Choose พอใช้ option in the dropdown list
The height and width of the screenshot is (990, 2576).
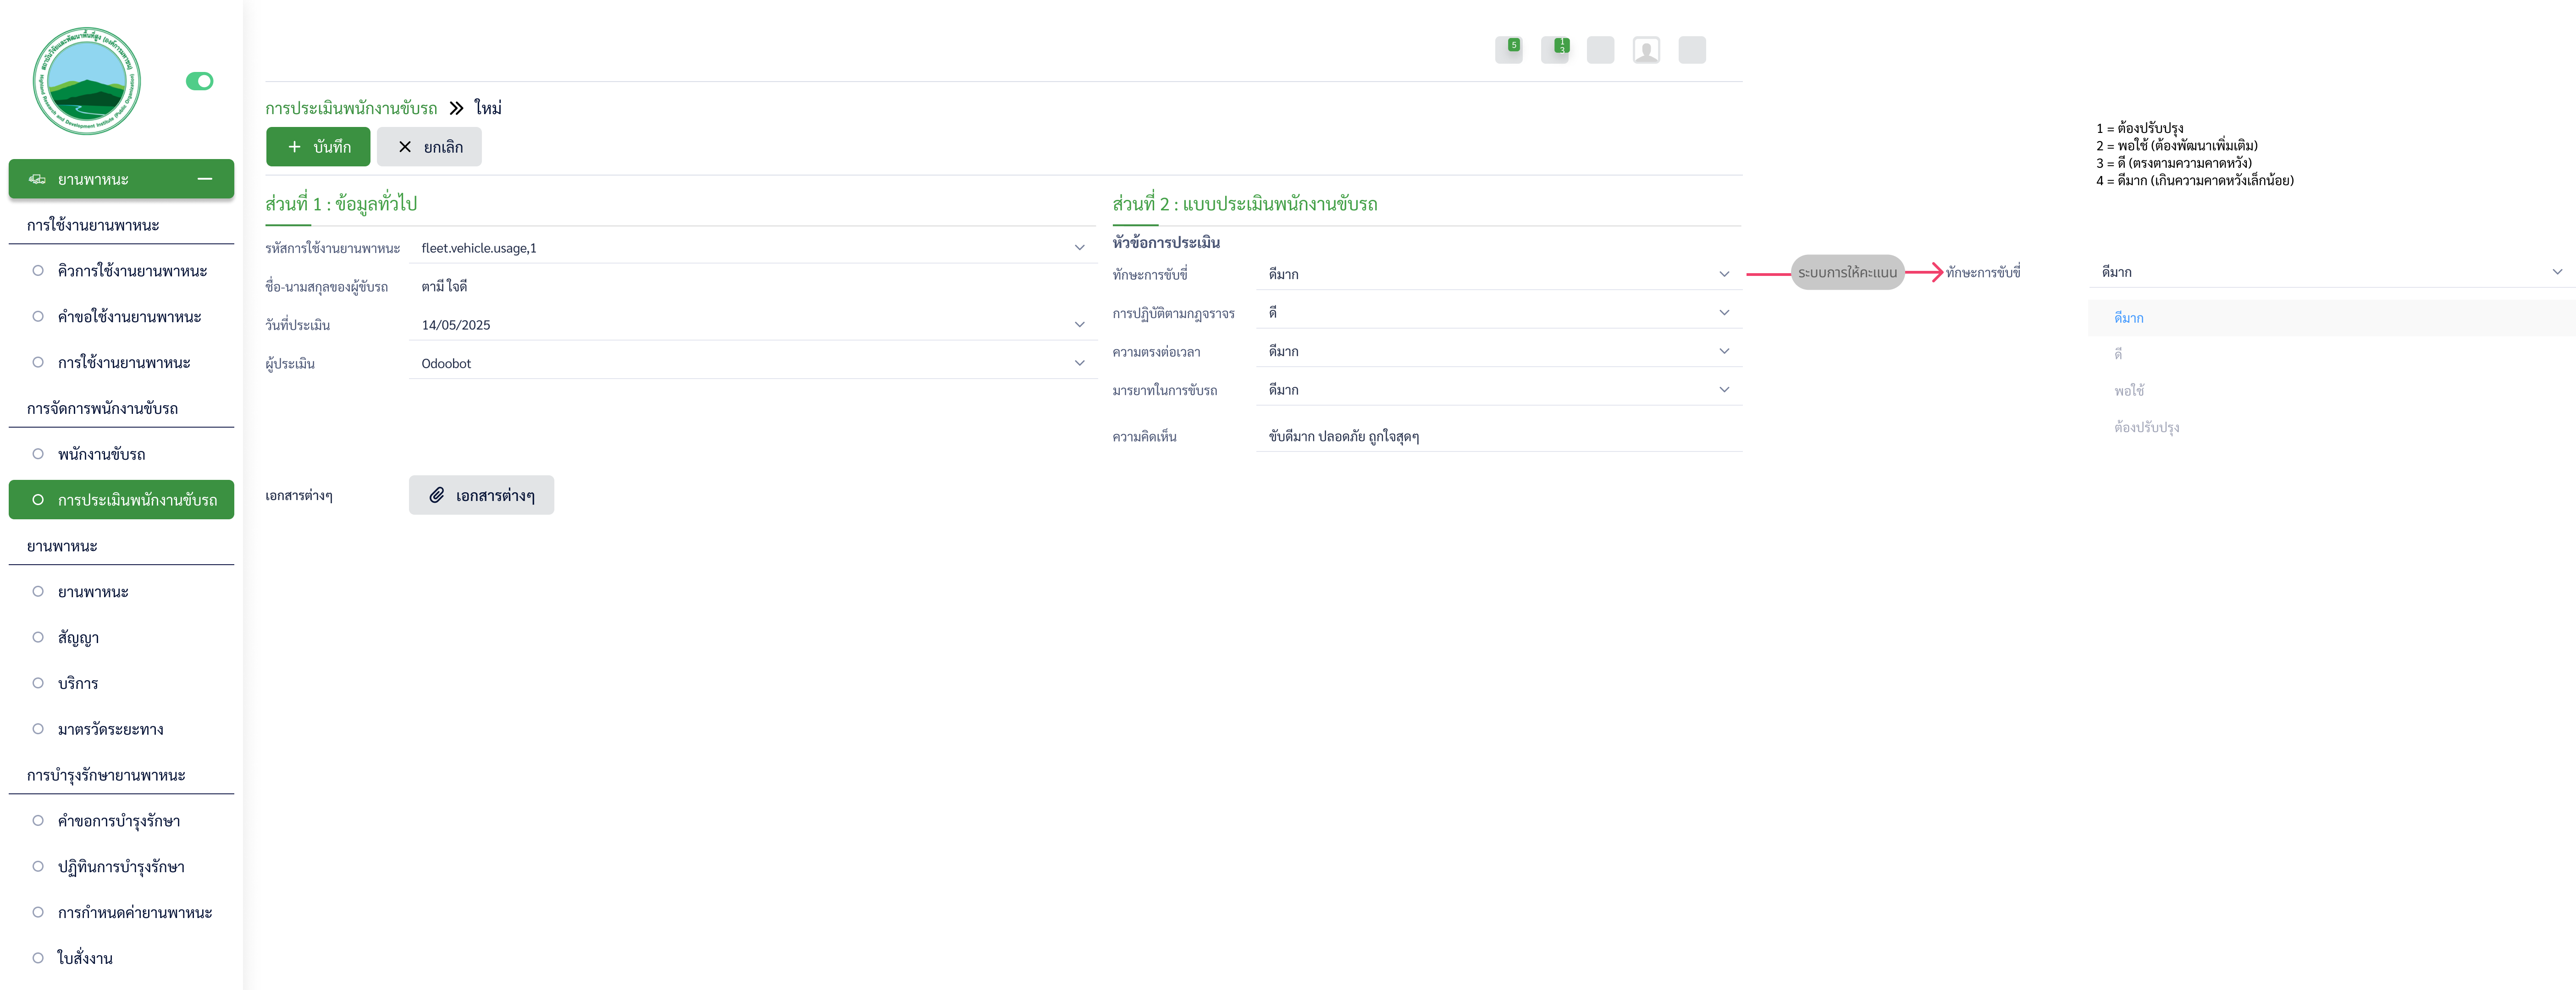tap(2129, 391)
